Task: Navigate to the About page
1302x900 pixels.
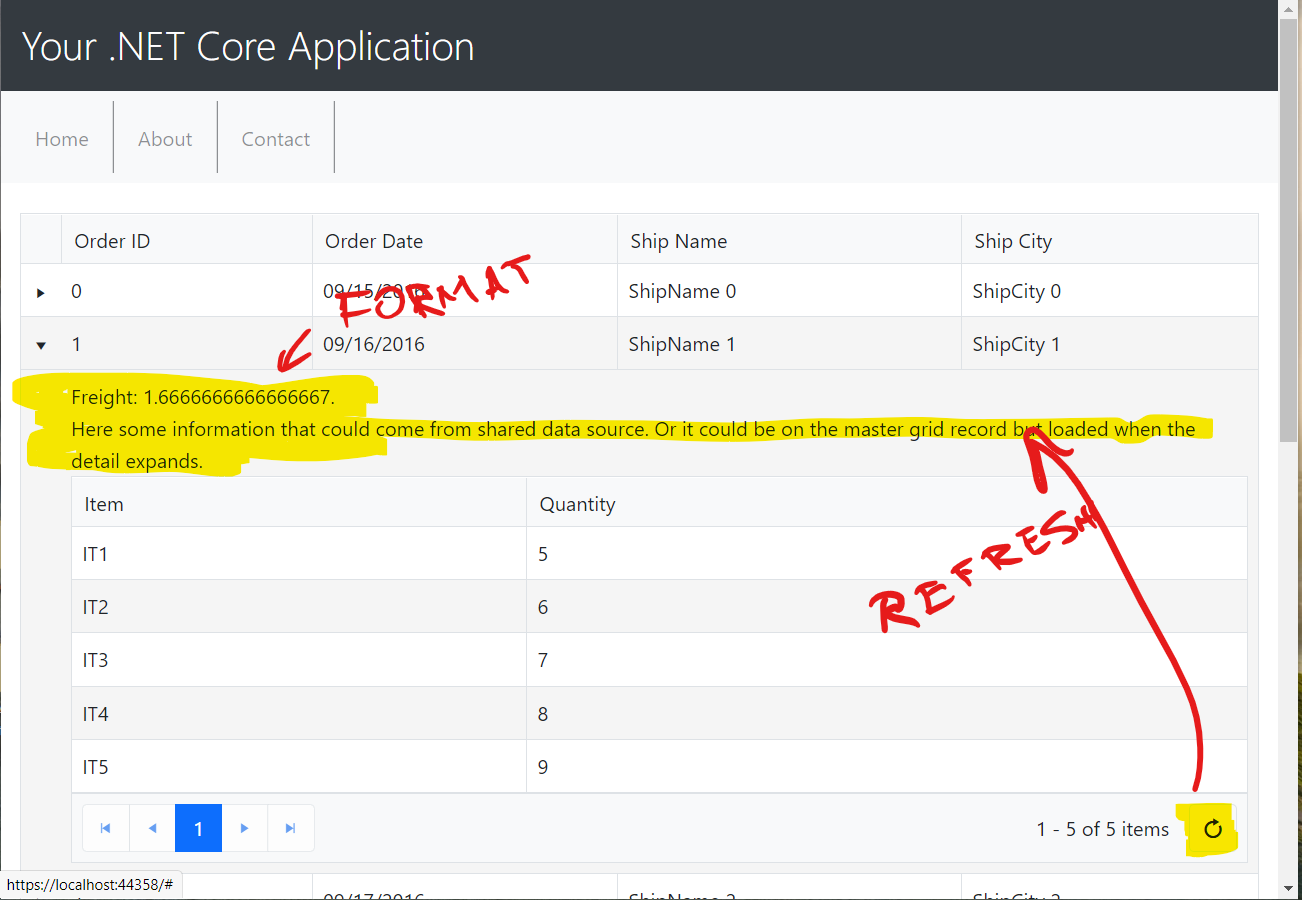Action: (x=165, y=139)
